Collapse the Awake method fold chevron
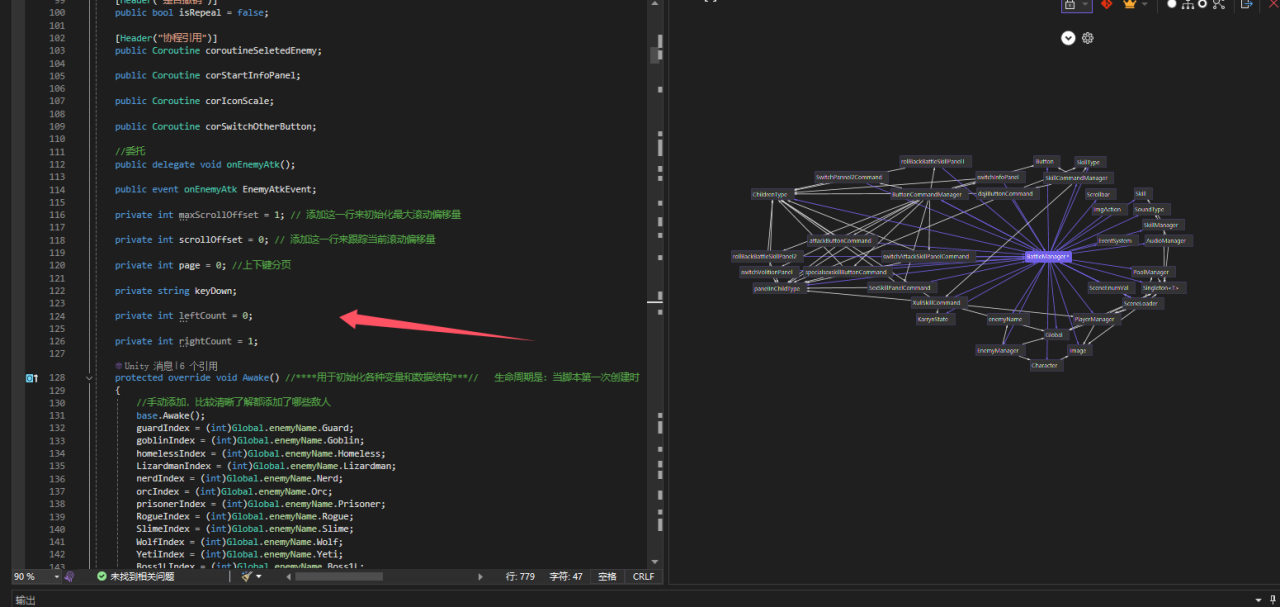Screen dimensions: 1280x607 90,378
